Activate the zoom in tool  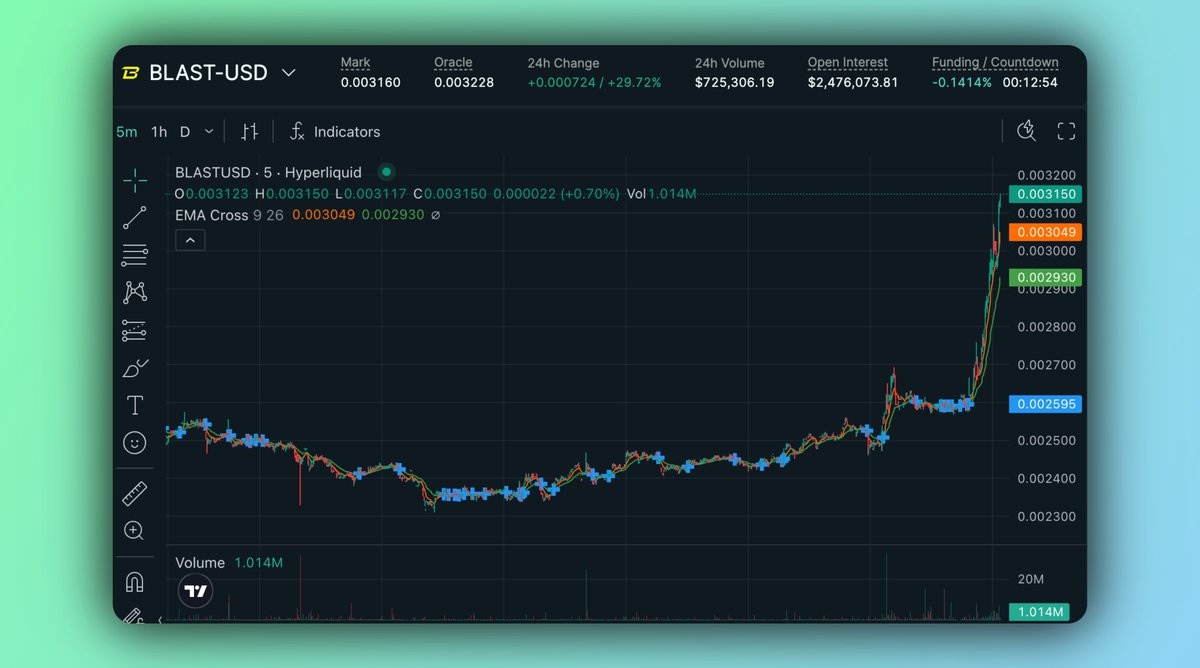(135, 531)
